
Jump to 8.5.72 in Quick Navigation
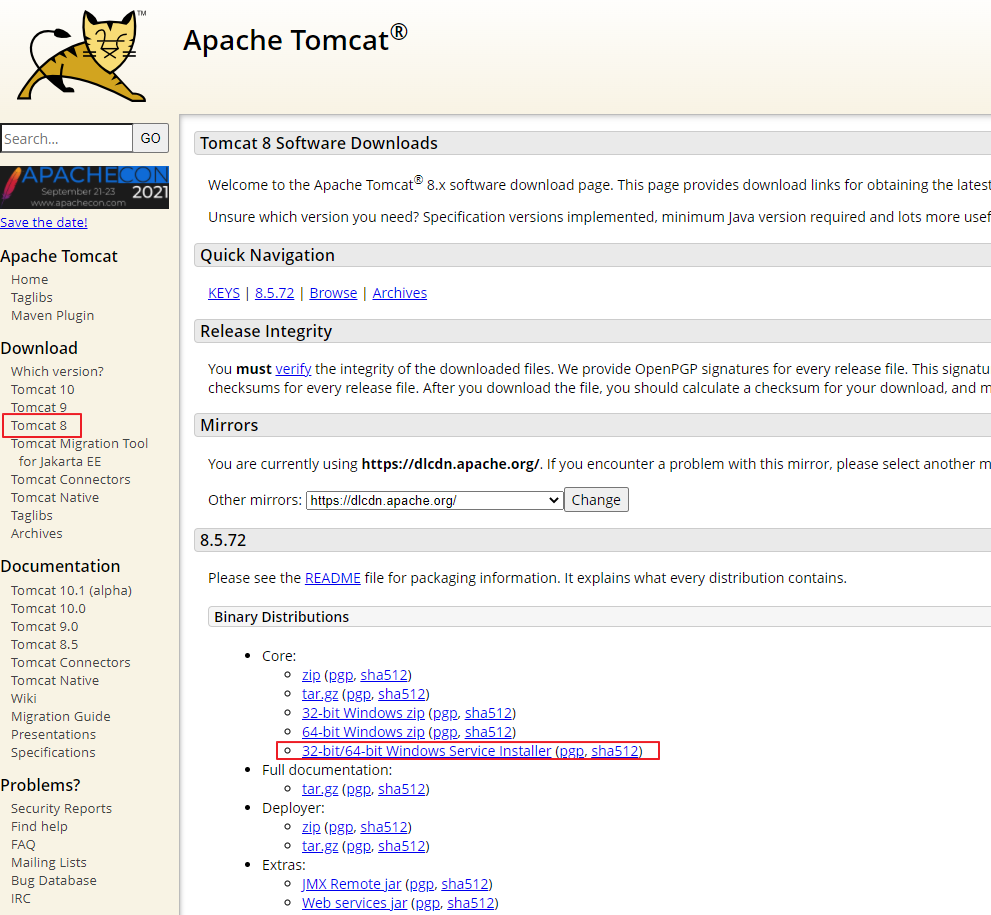(274, 293)
